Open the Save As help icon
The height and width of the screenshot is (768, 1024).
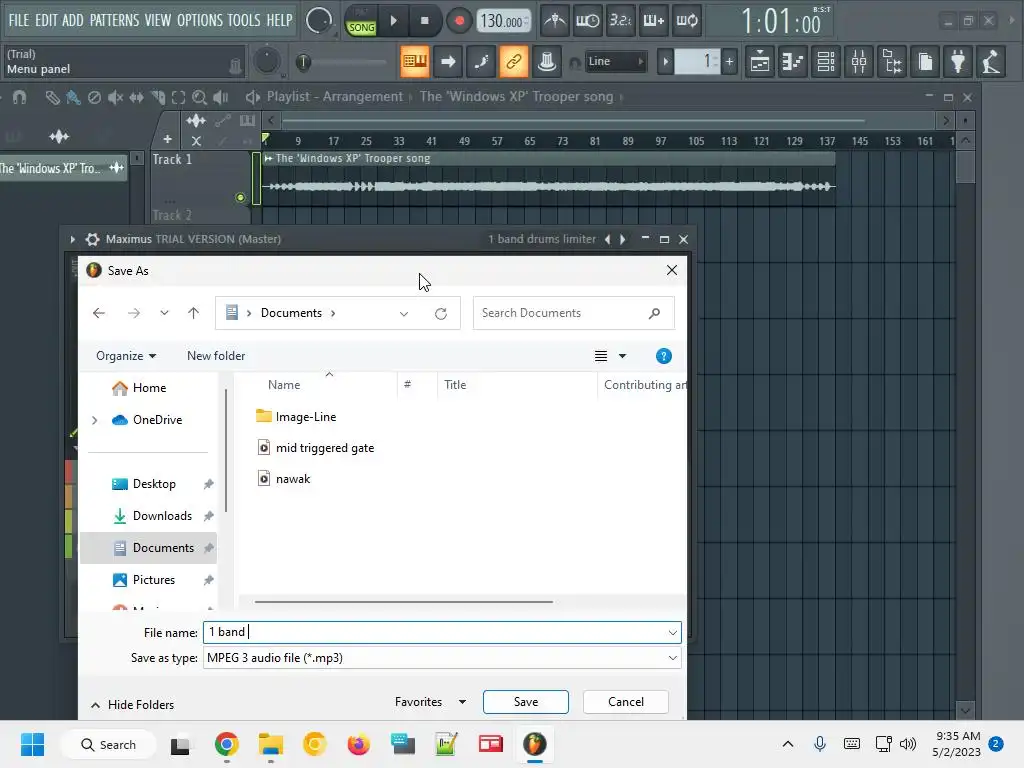click(664, 356)
